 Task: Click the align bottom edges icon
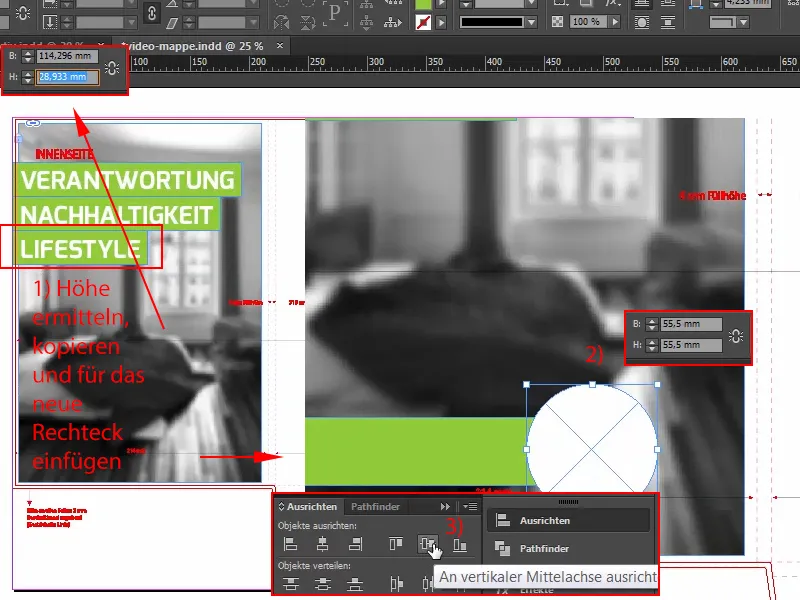click(x=460, y=545)
